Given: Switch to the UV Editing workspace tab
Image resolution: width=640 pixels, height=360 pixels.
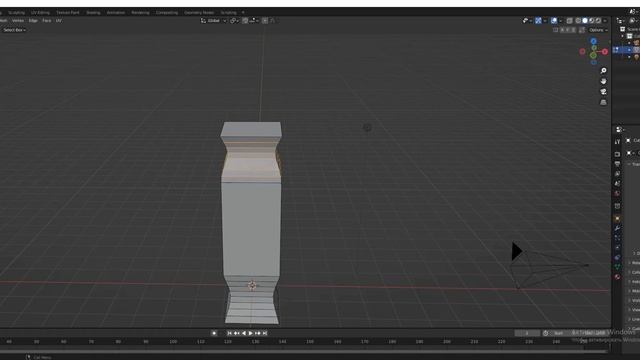Looking at the screenshot, I should [x=40, y=13].
